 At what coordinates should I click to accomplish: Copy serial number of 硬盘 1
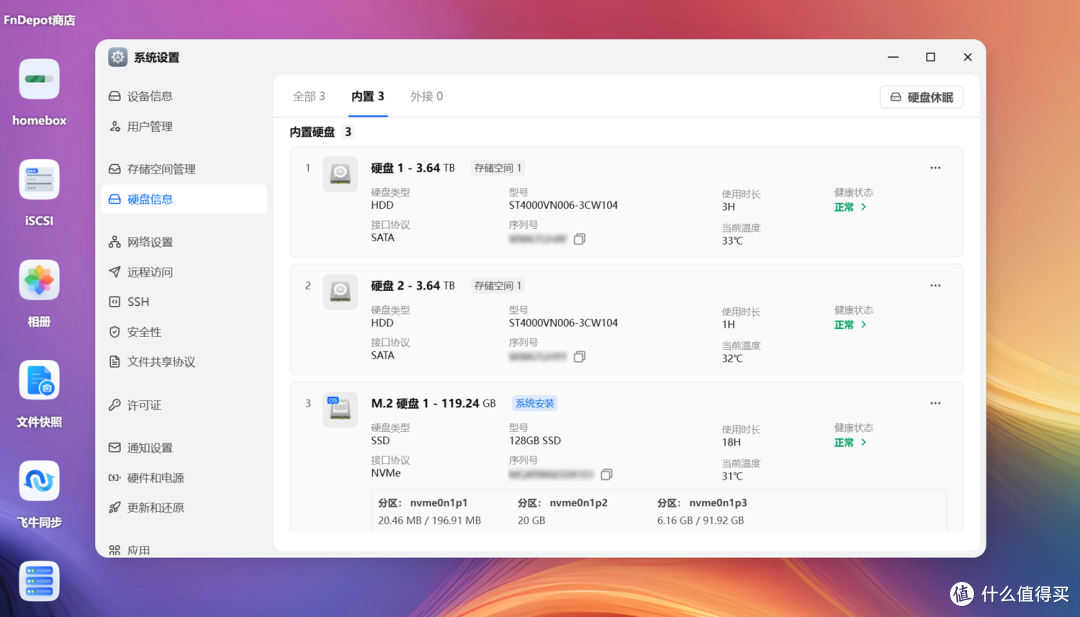tap(579, 239)
